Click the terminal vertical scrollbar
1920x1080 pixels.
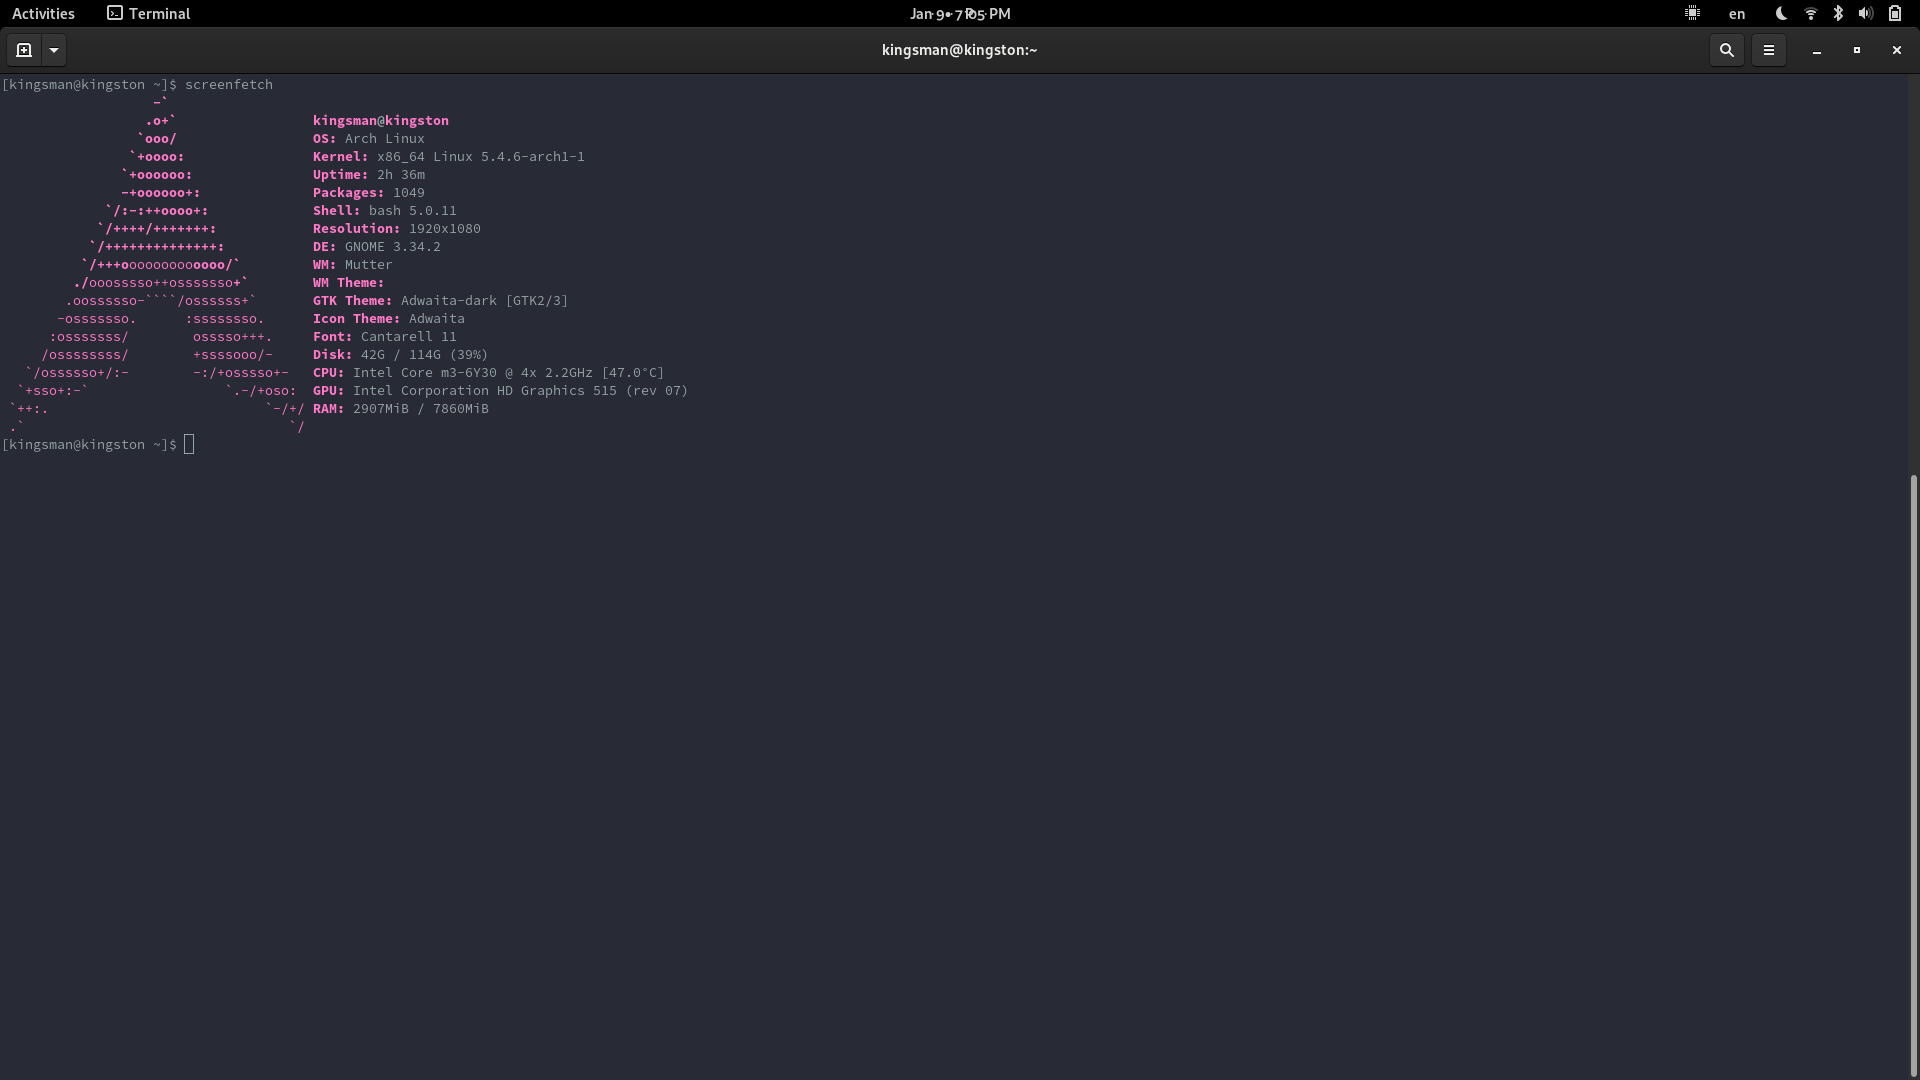coord(1914,775)
